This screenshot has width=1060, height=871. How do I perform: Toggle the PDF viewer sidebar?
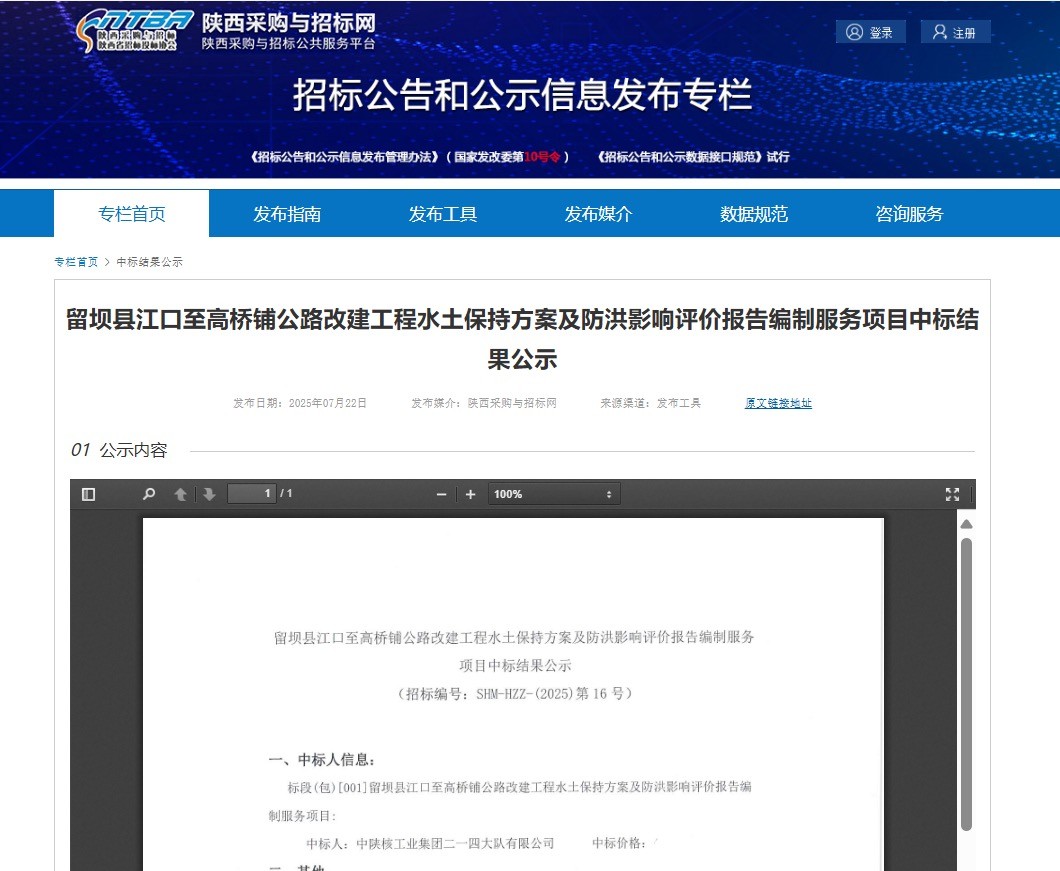(88, 494)
